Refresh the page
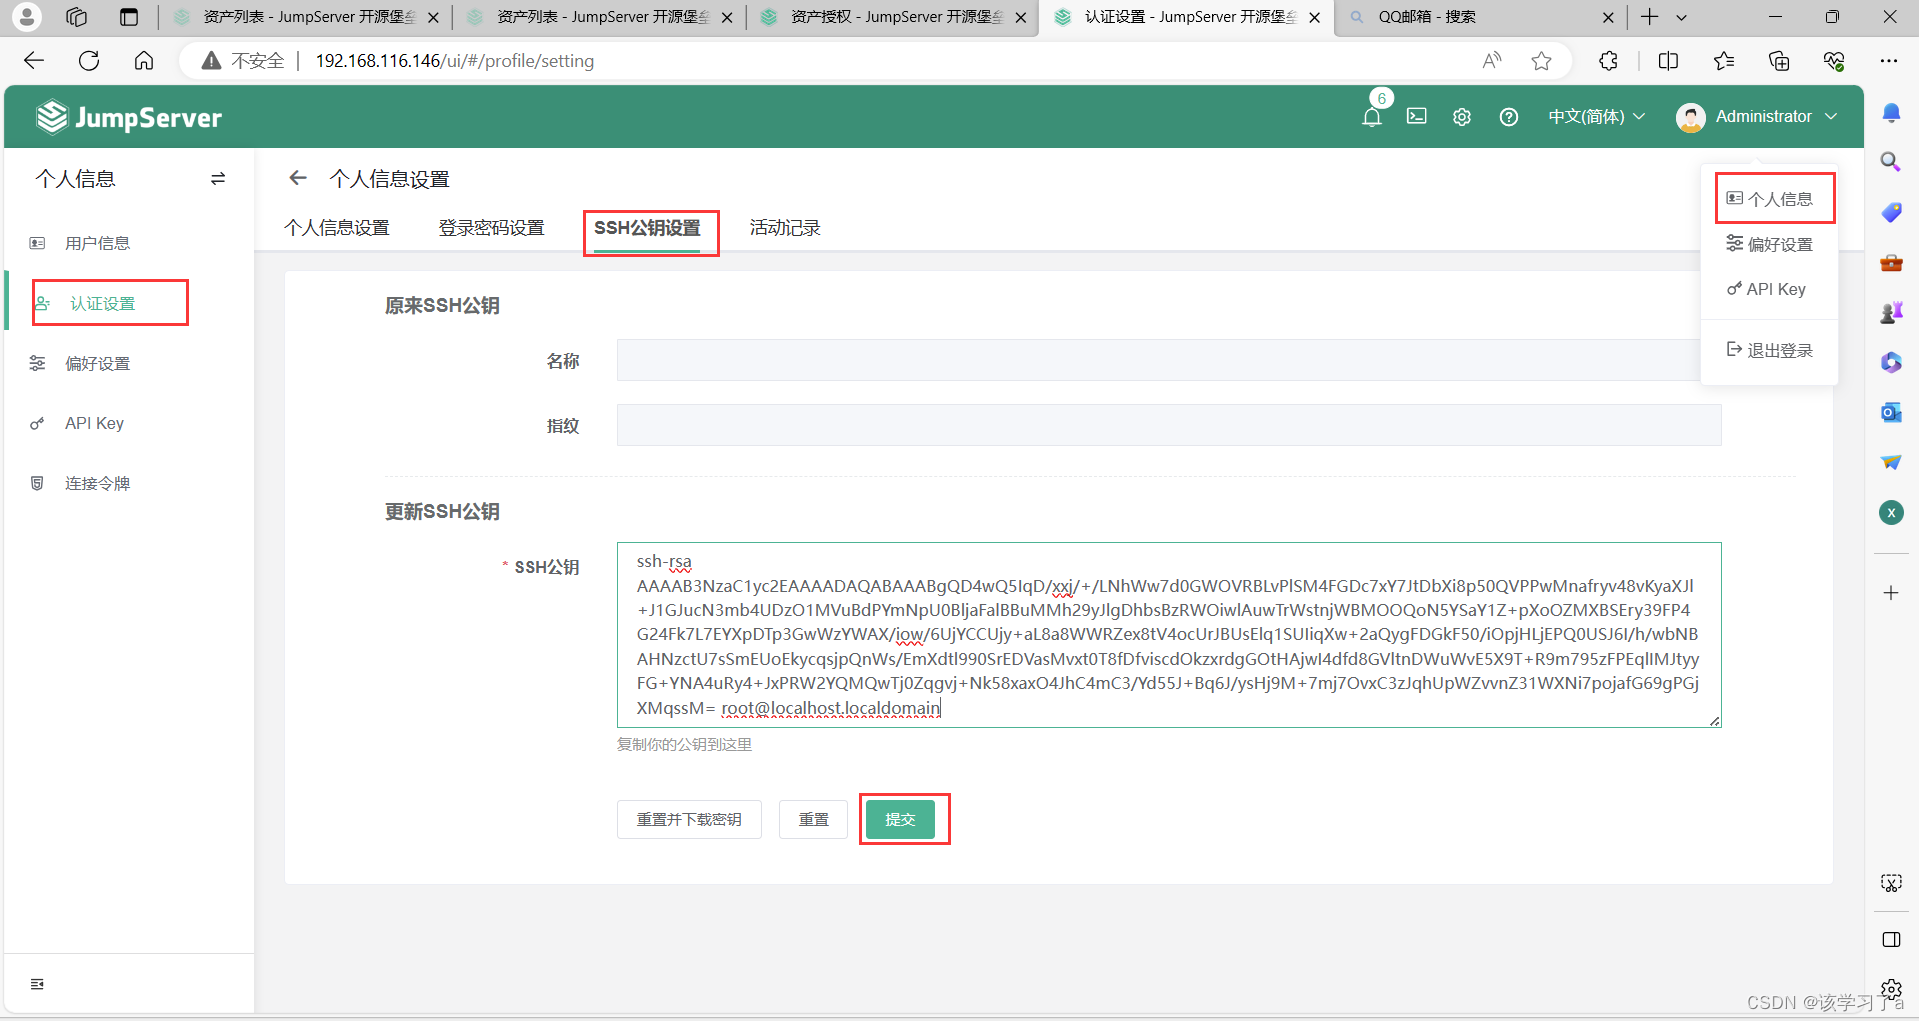The image size is (1919, 1021). pos(89,61)
